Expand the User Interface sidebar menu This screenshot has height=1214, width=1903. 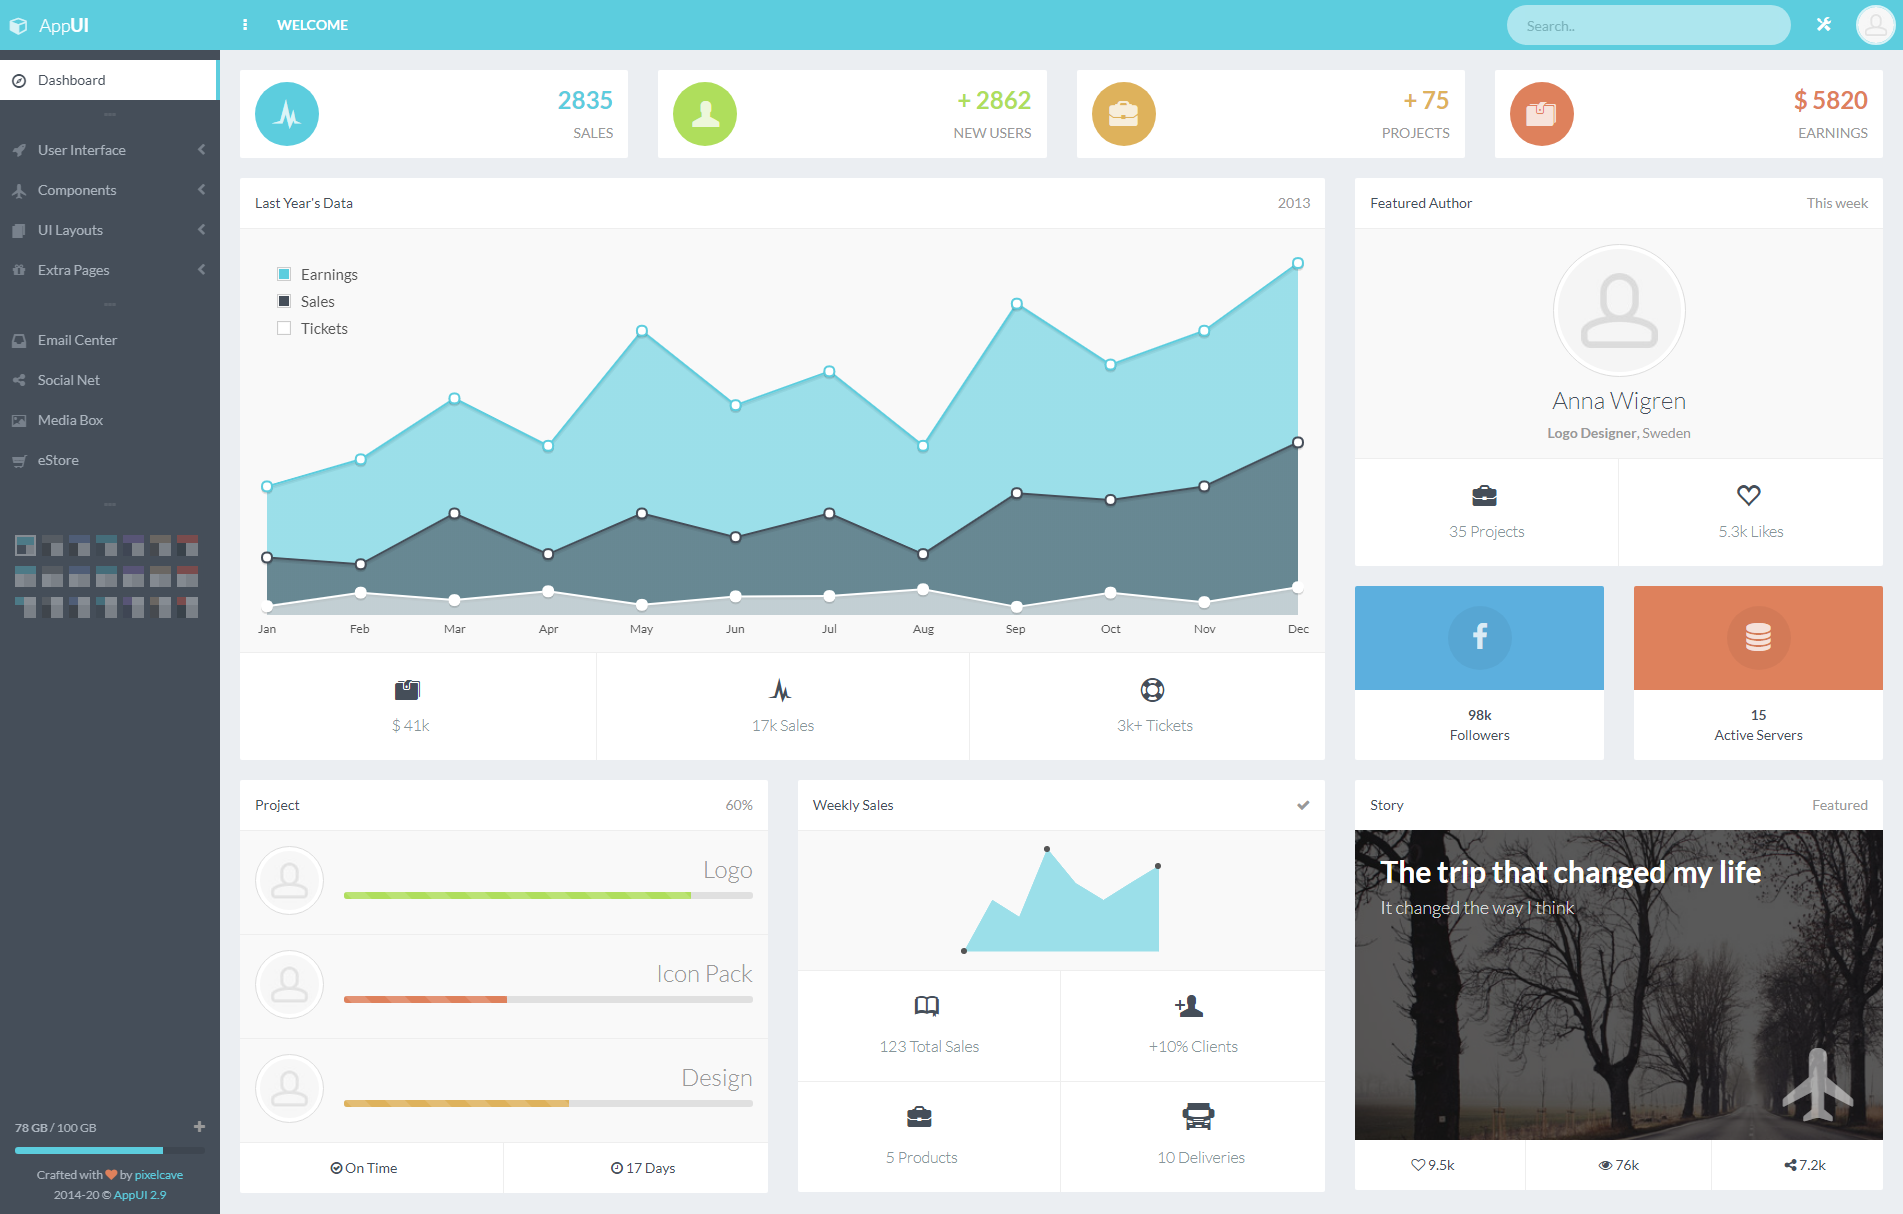(x=109, y=150)
